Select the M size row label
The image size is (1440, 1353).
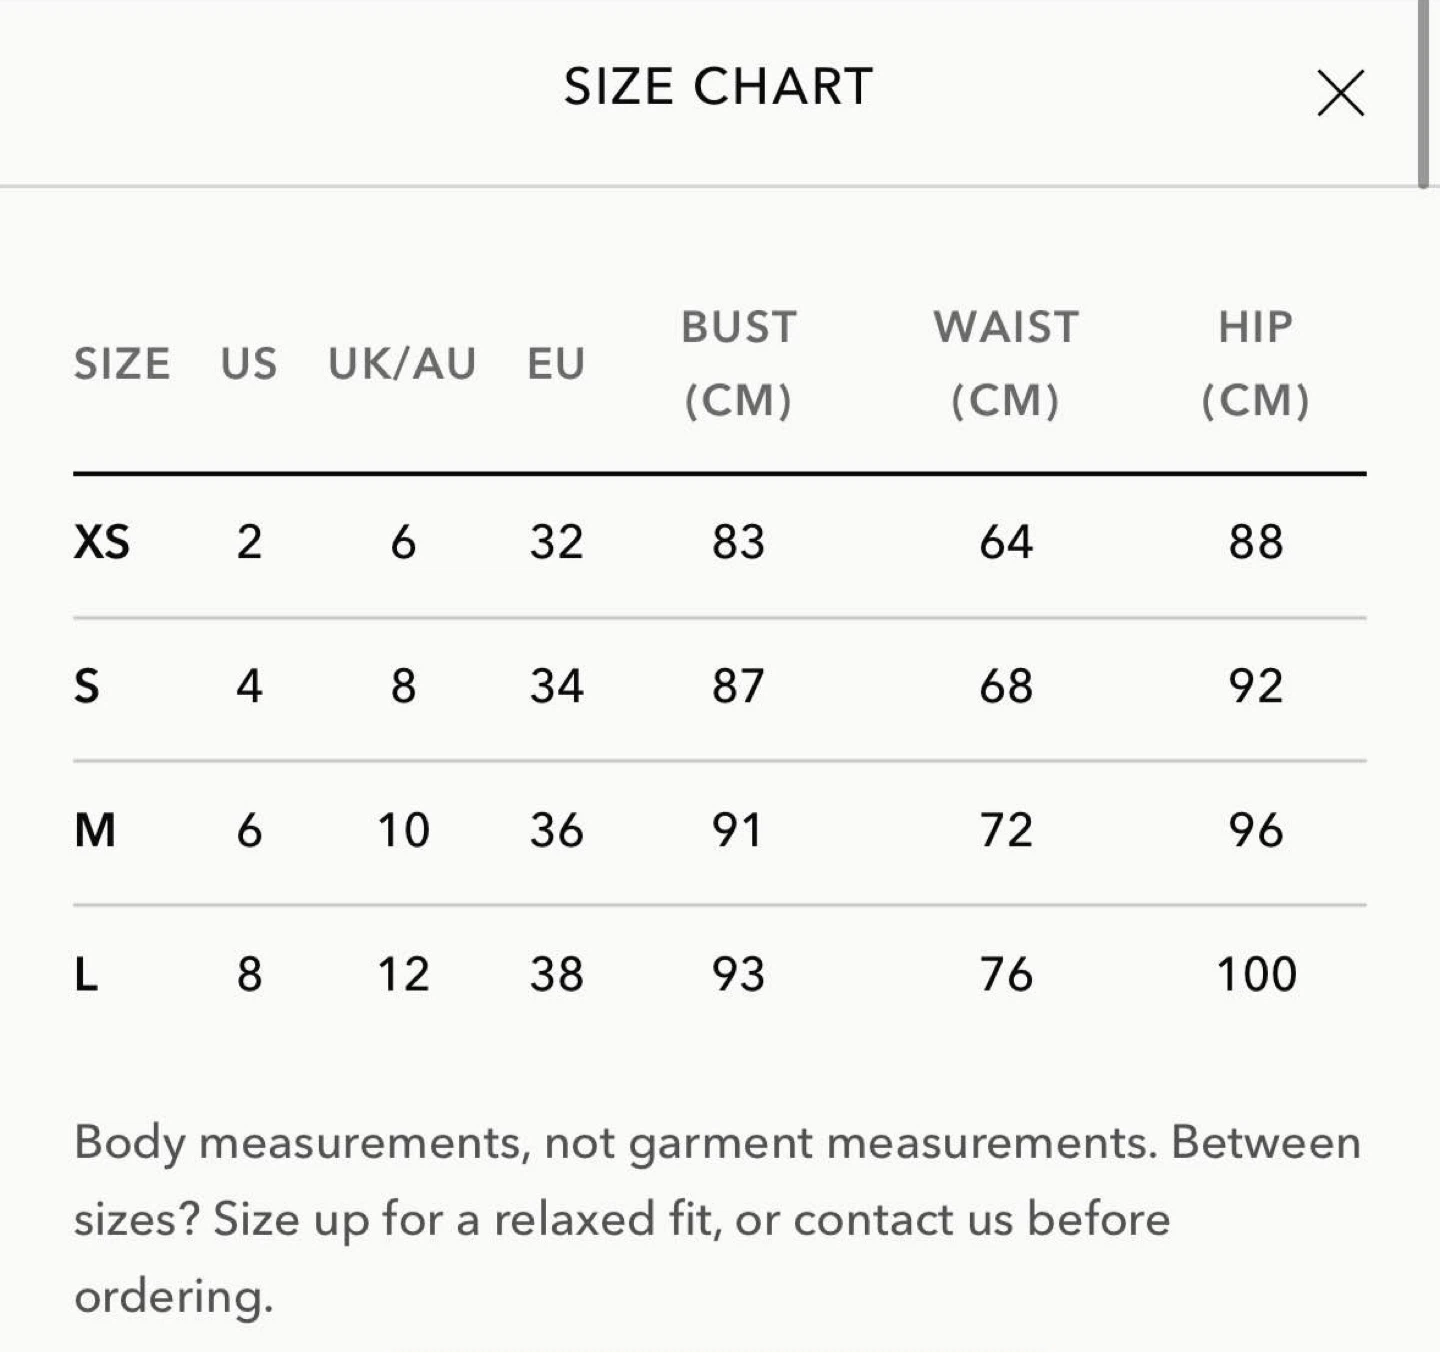coord(95,830)
